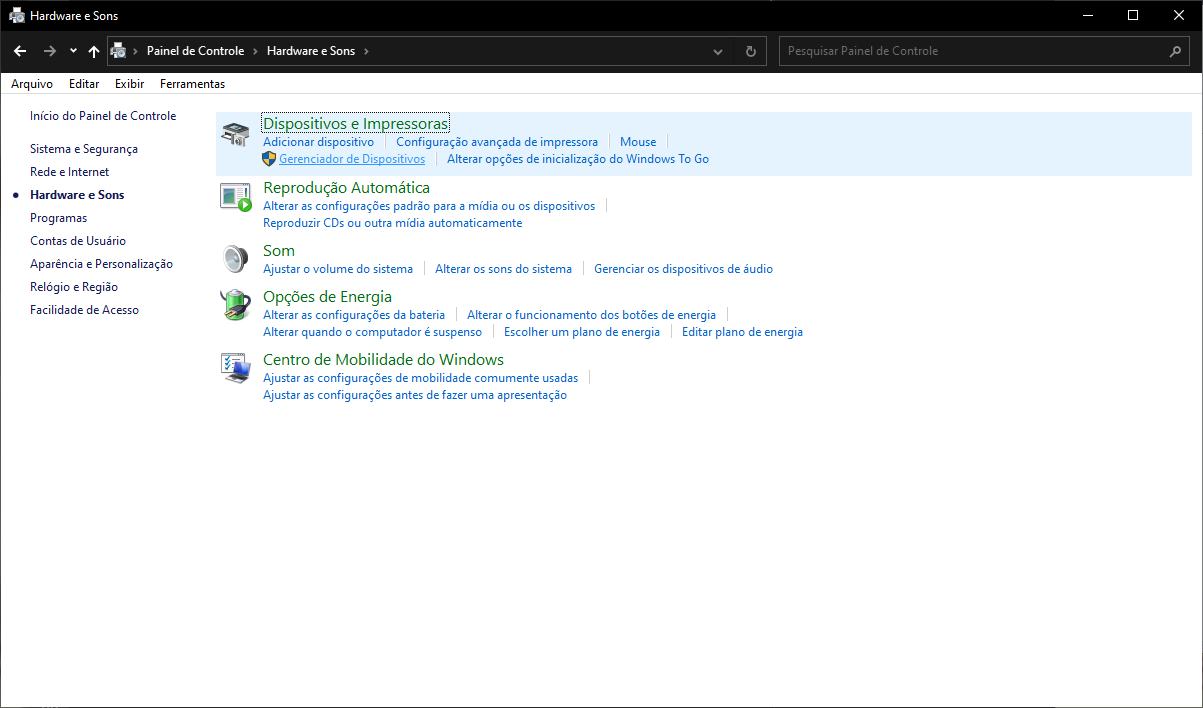This screenshot has width=1203, height=708.
Task: Click the up navigation arrow
Action: coord(94,50)
